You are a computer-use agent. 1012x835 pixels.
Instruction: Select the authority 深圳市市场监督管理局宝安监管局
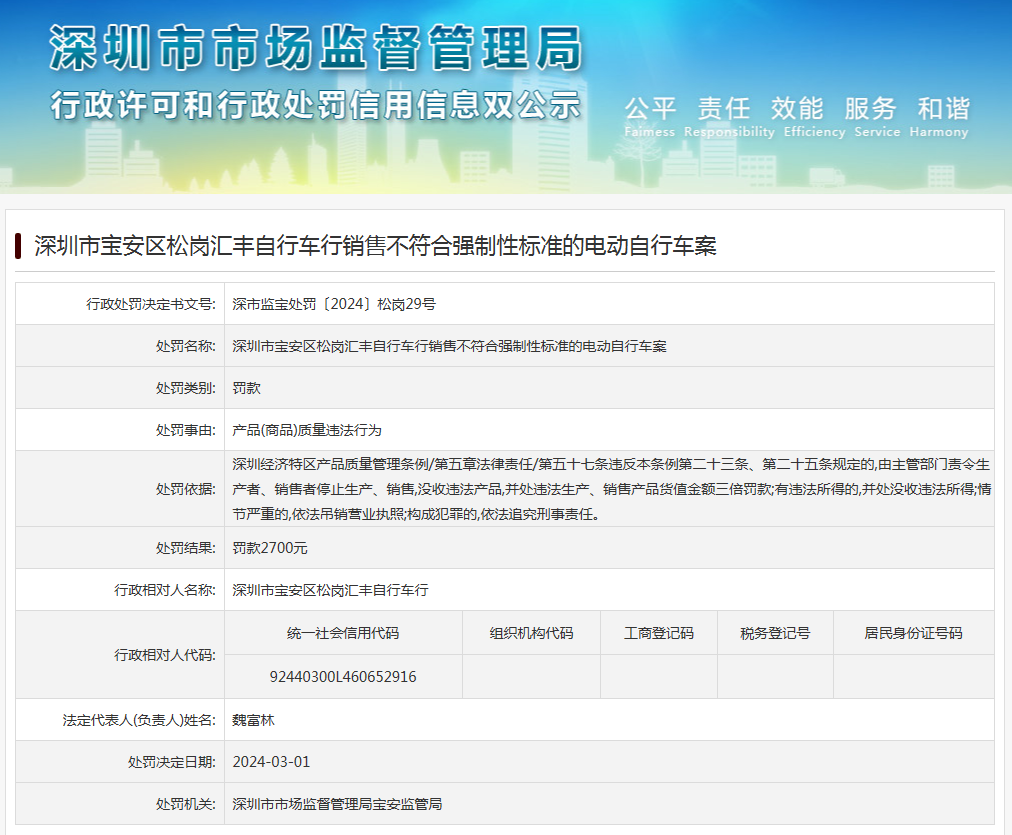click(x=337, y=804)
